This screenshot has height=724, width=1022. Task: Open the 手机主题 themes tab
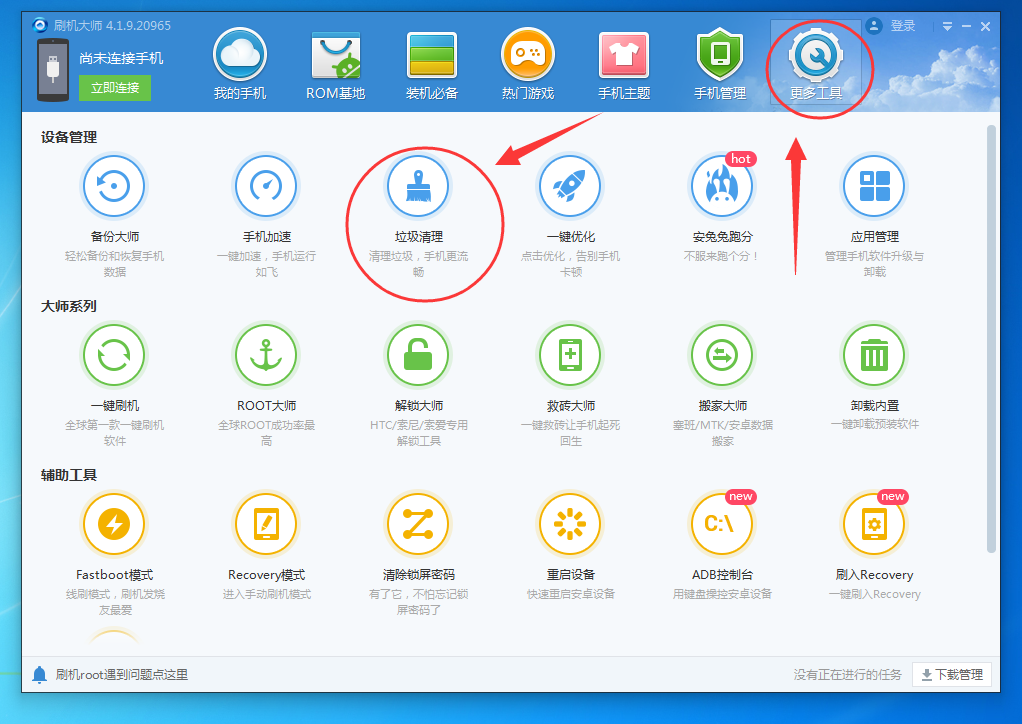point(624,63)
